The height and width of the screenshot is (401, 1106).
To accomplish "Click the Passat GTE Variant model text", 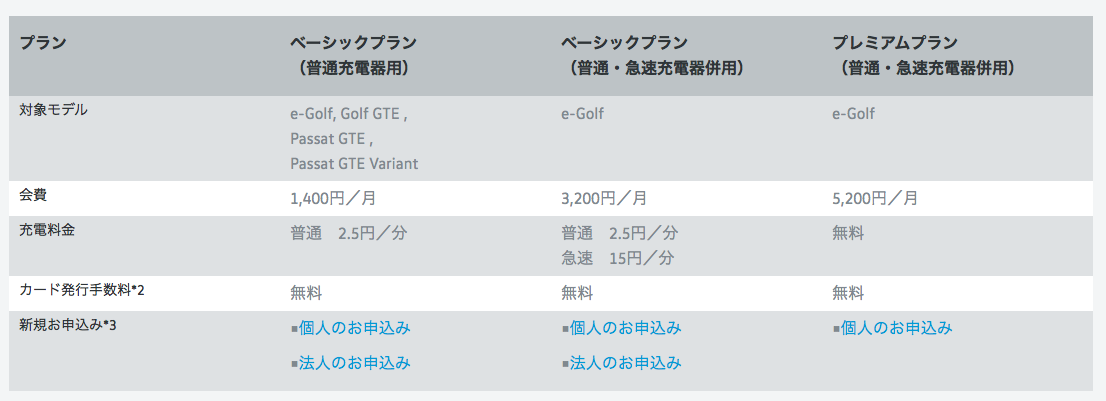I will 354,164.
